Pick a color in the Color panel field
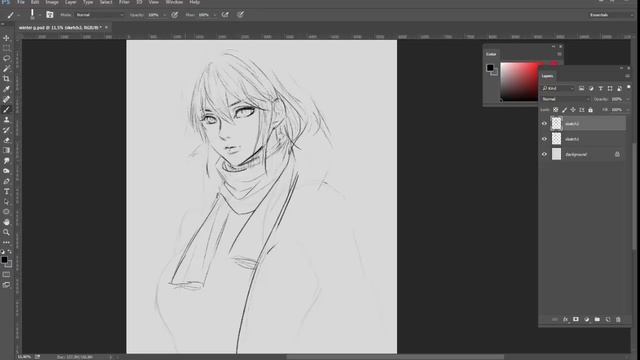The width and height of the screenshot is (640, 360). pyautogui.click(x=519, y=82)
